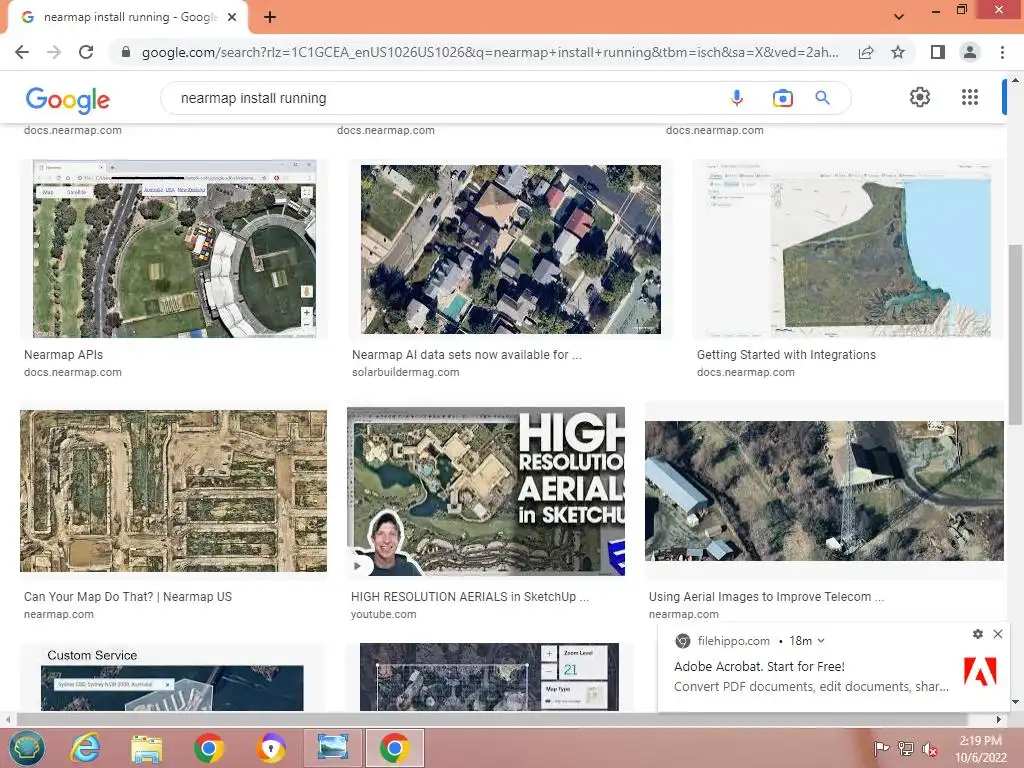1024x768 pixels.
Task: Open notification settings gear in filehippo popup
Action: point(978,634)
